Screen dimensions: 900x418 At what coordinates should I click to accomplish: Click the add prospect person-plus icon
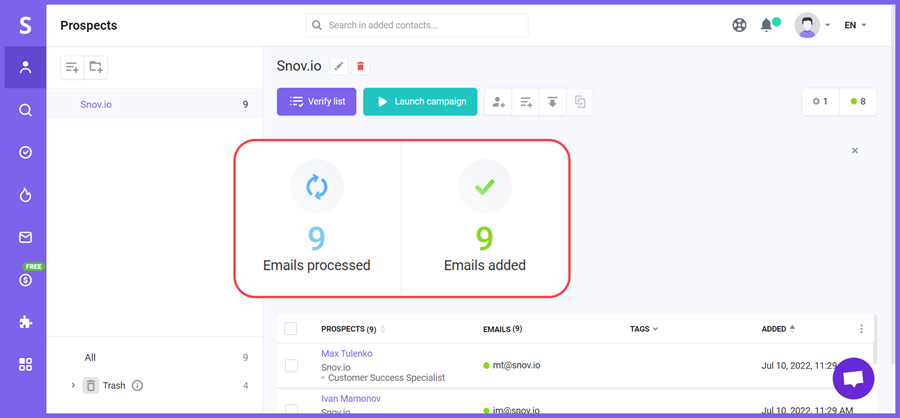click(x=498, y=102)
